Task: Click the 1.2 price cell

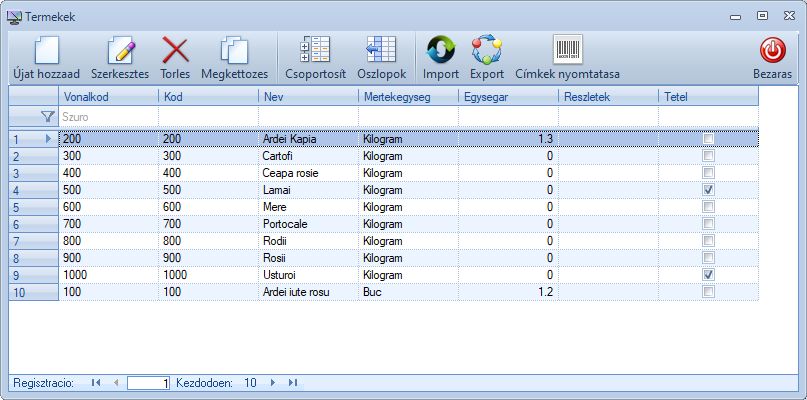Action: [x=508, y=291]
